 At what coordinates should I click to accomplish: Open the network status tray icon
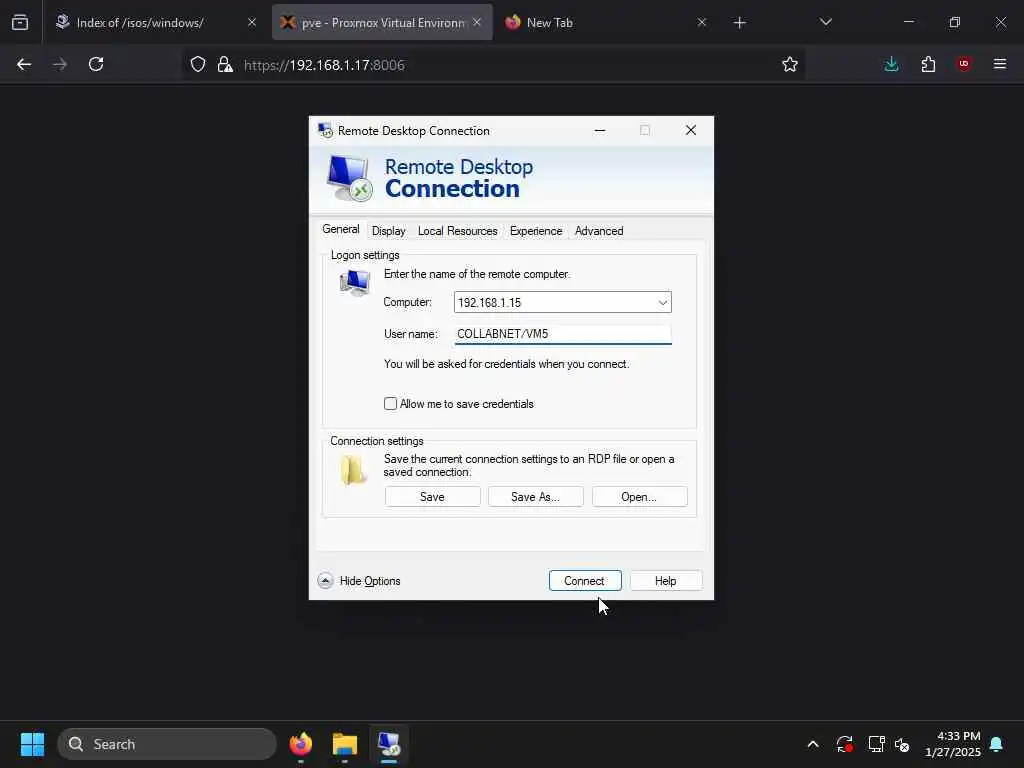[876, 744]
